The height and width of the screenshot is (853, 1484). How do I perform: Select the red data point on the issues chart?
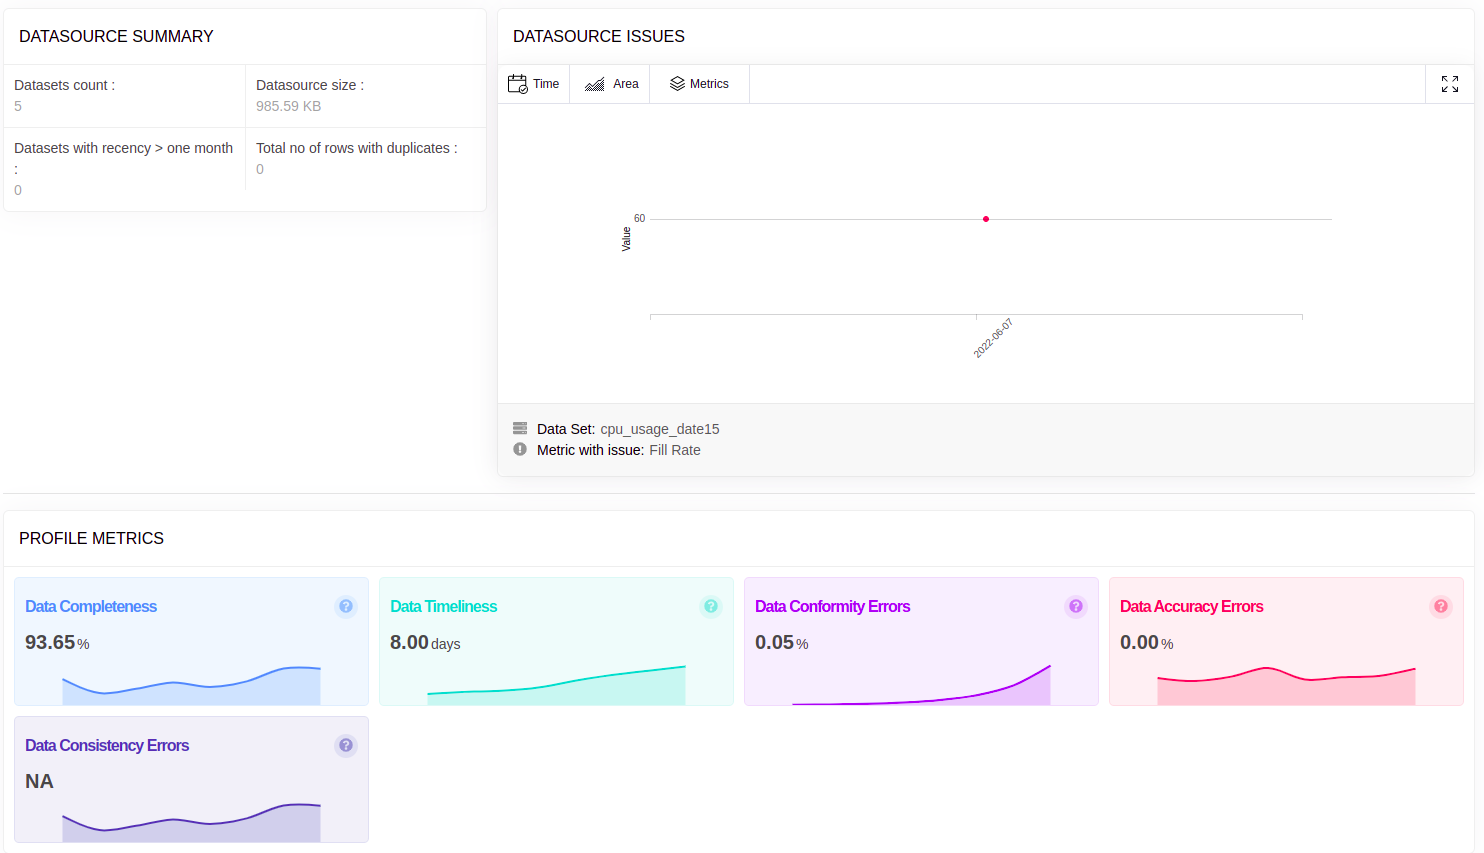click(986, 218)
